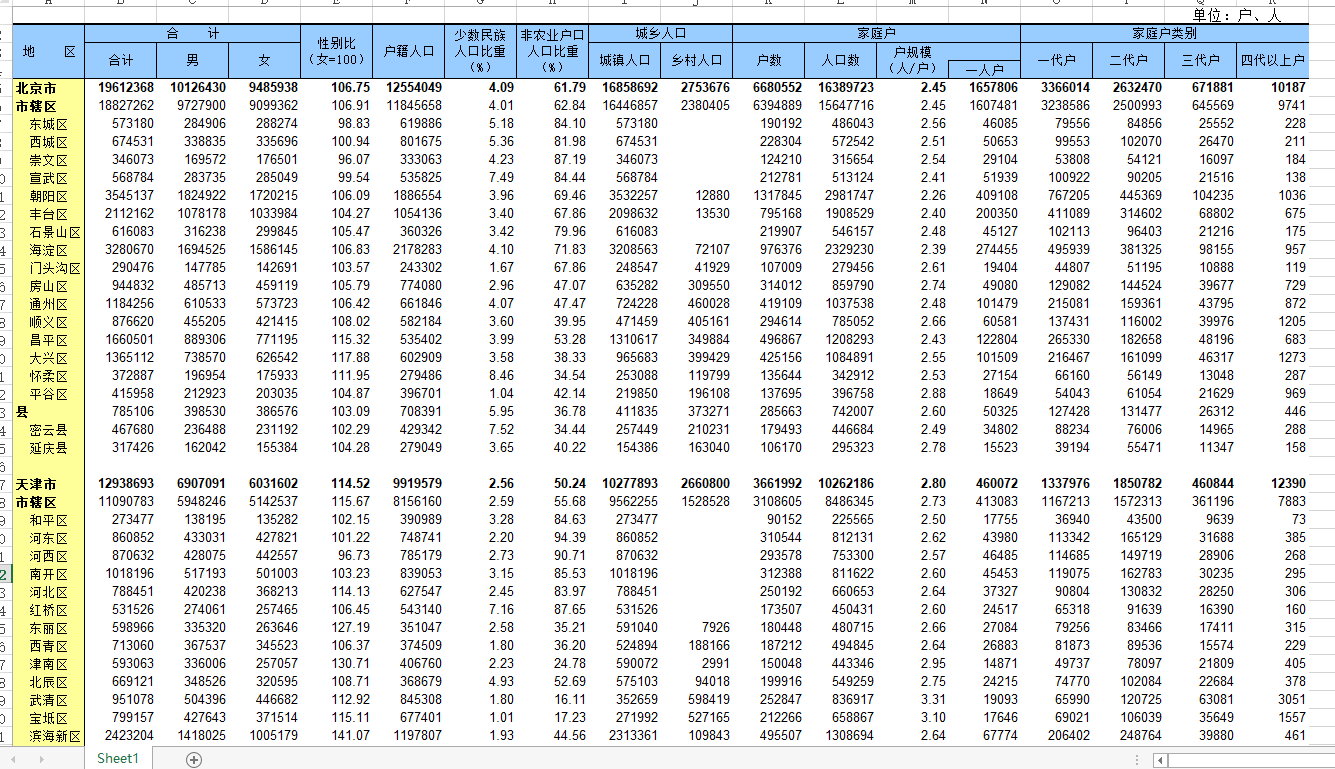Select the 二代户 column header
This screenshot has width=1335, height=769.
pyautogui.click(x=1128, y=60)
